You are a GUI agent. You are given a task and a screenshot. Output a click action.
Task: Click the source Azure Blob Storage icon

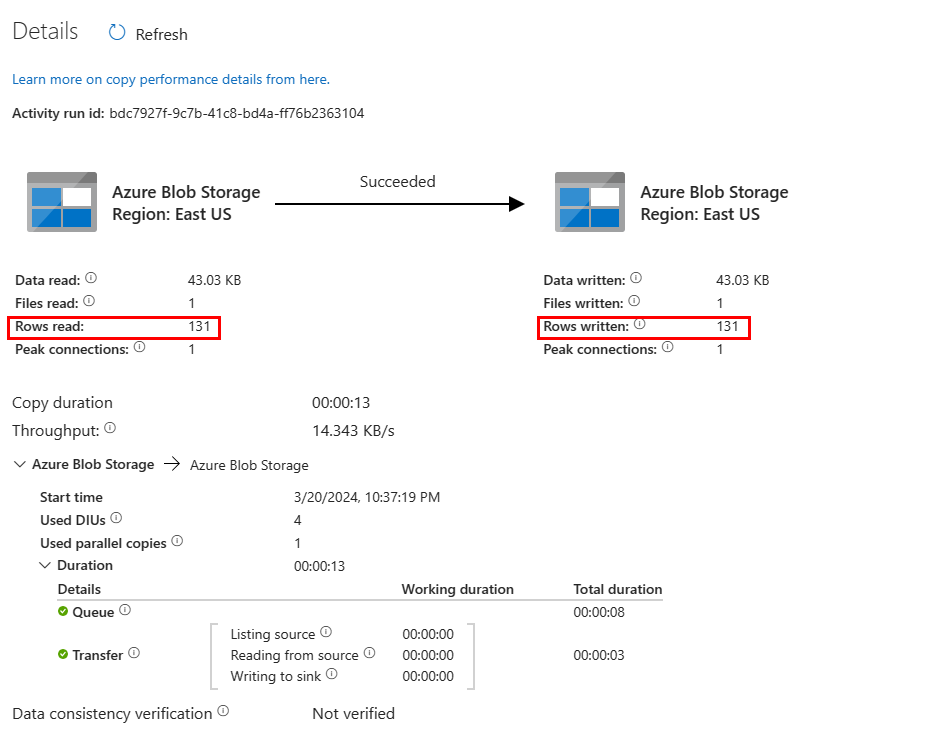tap(62, 202)
